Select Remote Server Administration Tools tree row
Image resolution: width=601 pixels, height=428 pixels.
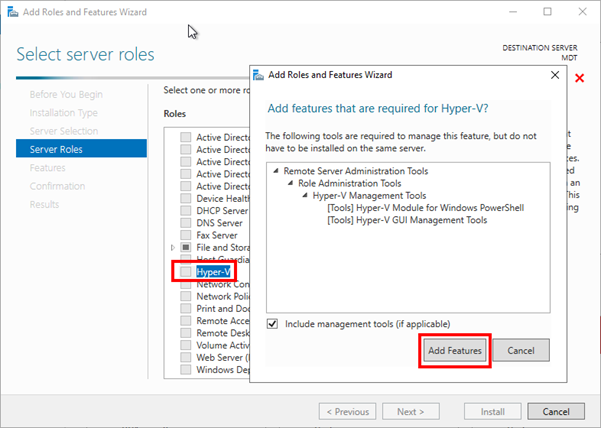(x=356, y=171)
